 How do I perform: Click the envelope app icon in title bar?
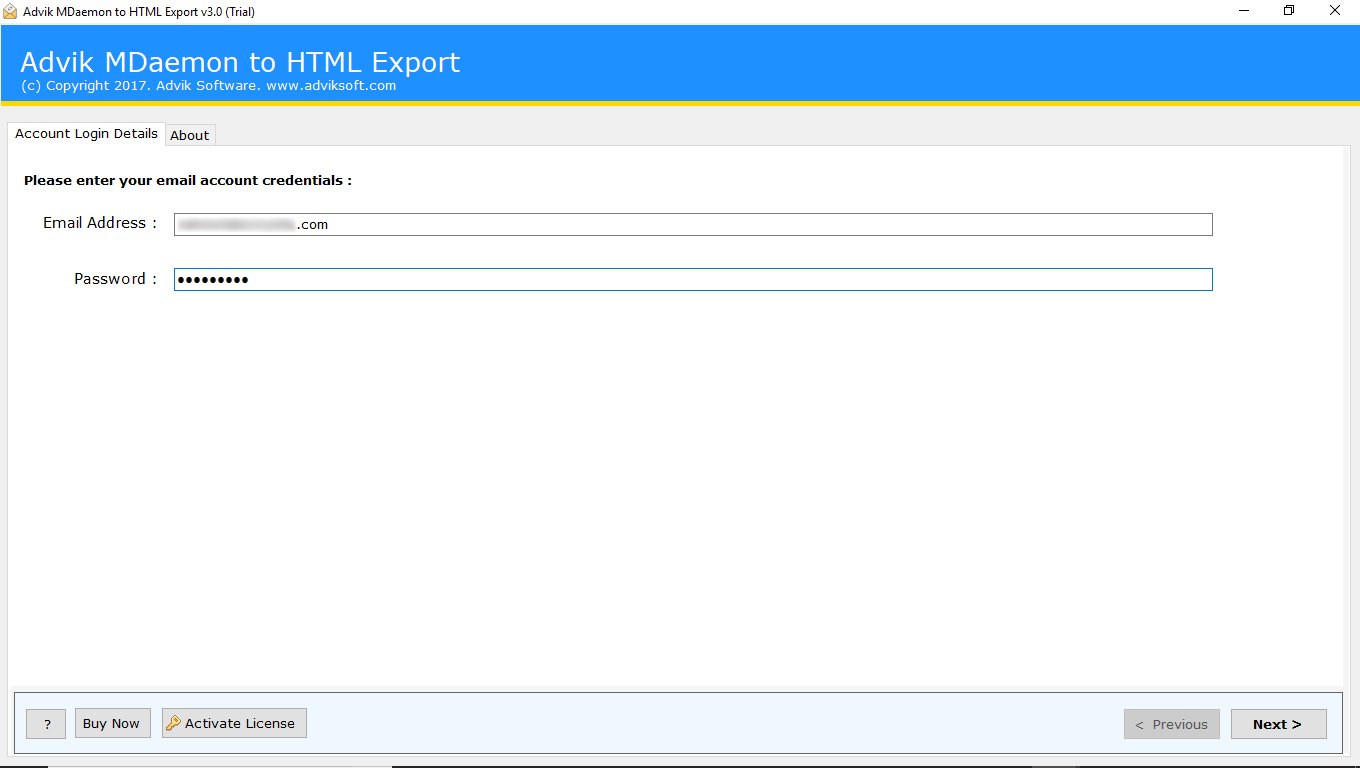tap(10, 11)
